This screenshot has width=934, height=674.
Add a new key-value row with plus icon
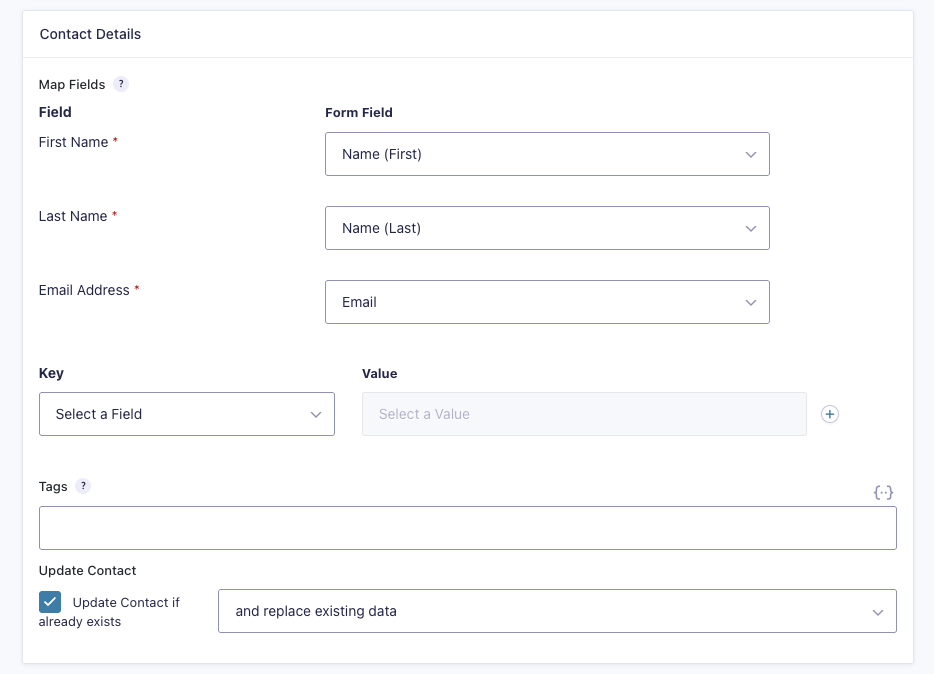[x=830, y=414]
